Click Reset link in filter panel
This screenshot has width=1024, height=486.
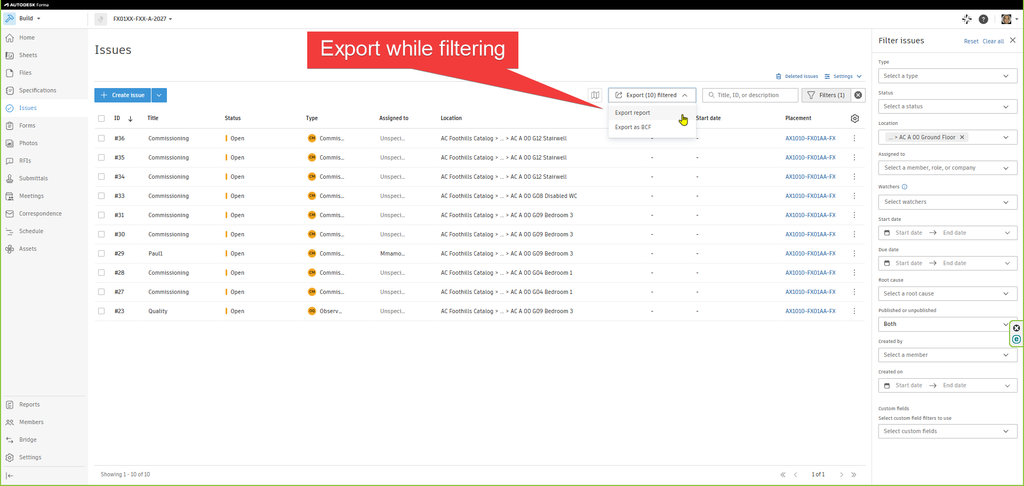[971, 41]
